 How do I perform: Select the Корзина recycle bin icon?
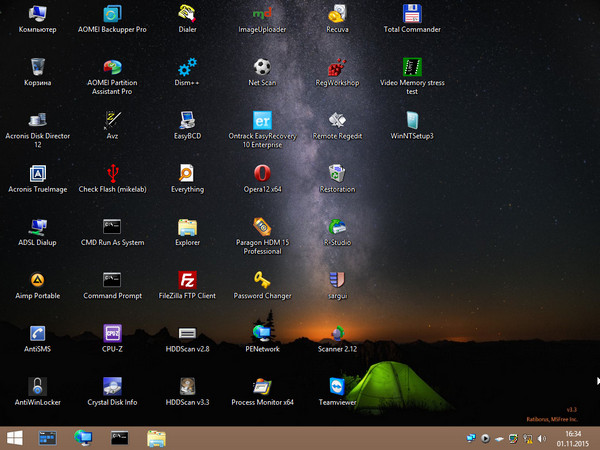point(38,67)
